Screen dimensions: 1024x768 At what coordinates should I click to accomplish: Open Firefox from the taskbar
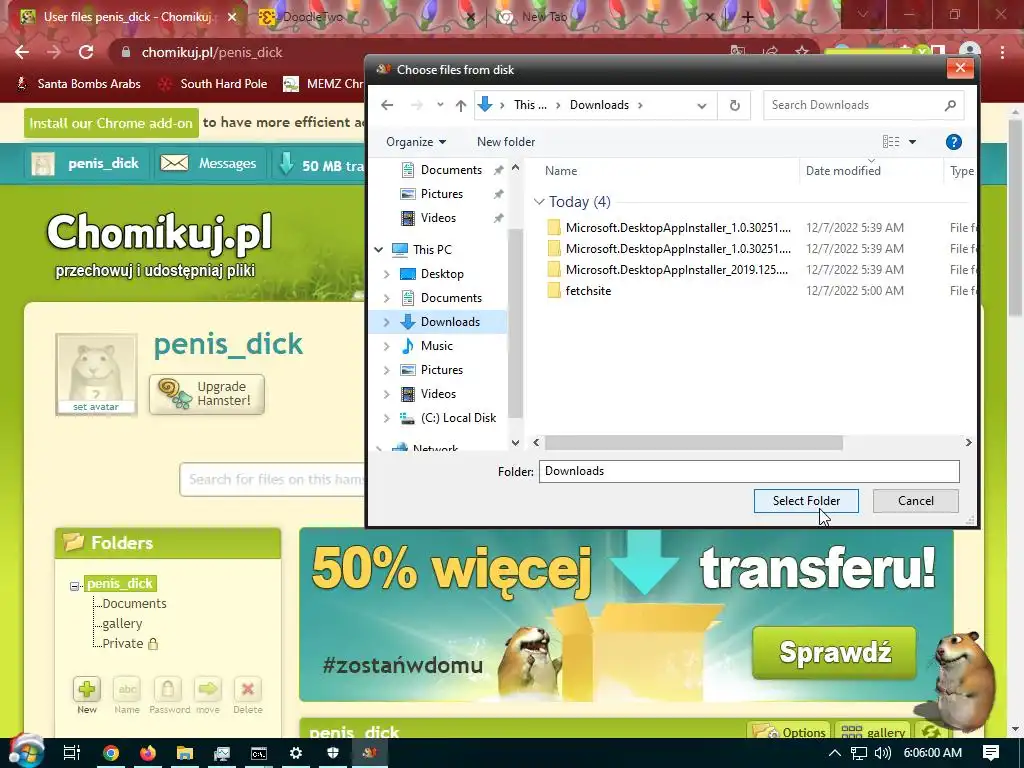pyautogui.click(x=148, y=753)
